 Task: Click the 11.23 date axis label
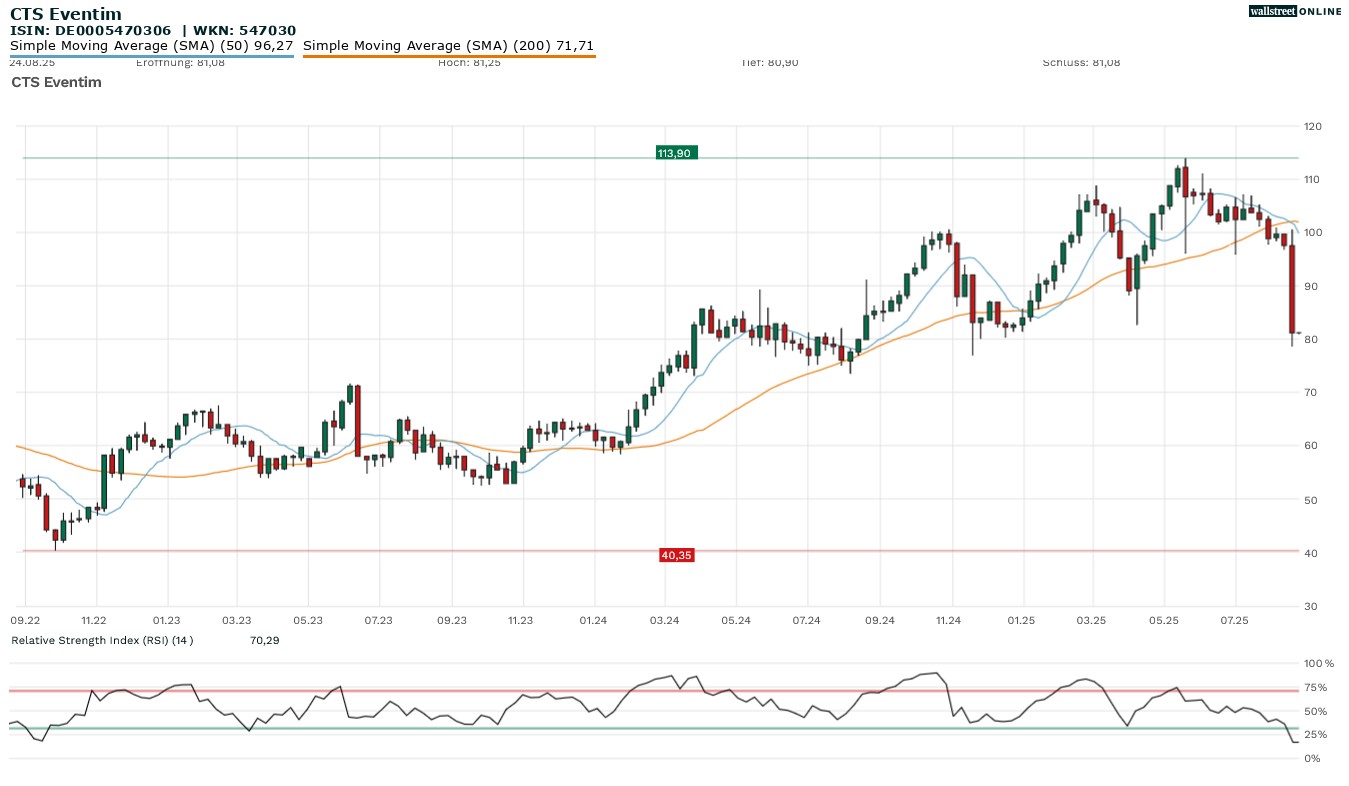coord(521,621)
